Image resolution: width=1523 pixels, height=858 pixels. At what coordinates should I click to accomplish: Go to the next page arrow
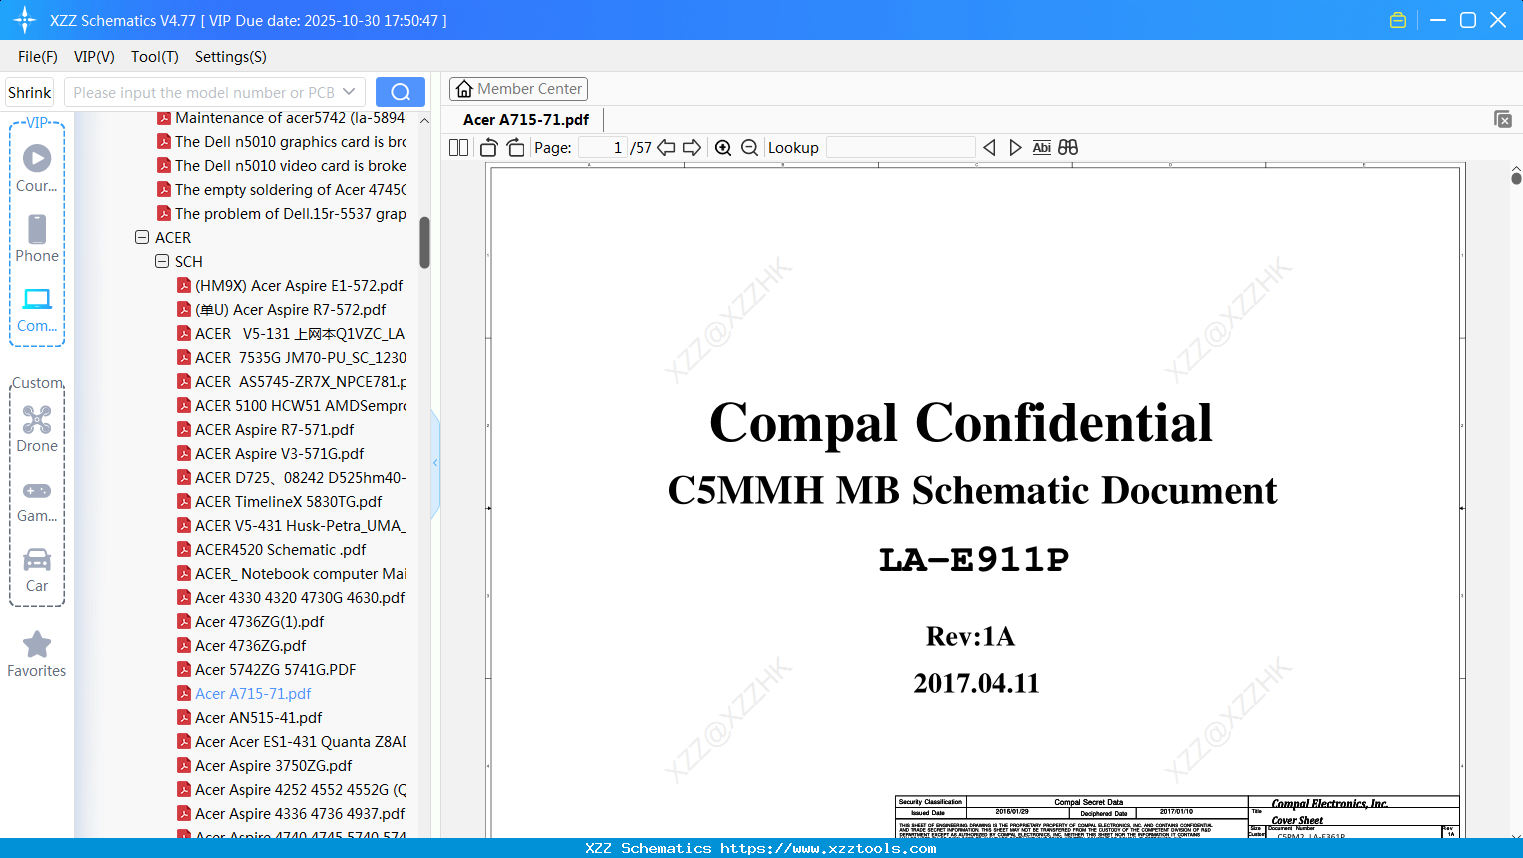692,148
